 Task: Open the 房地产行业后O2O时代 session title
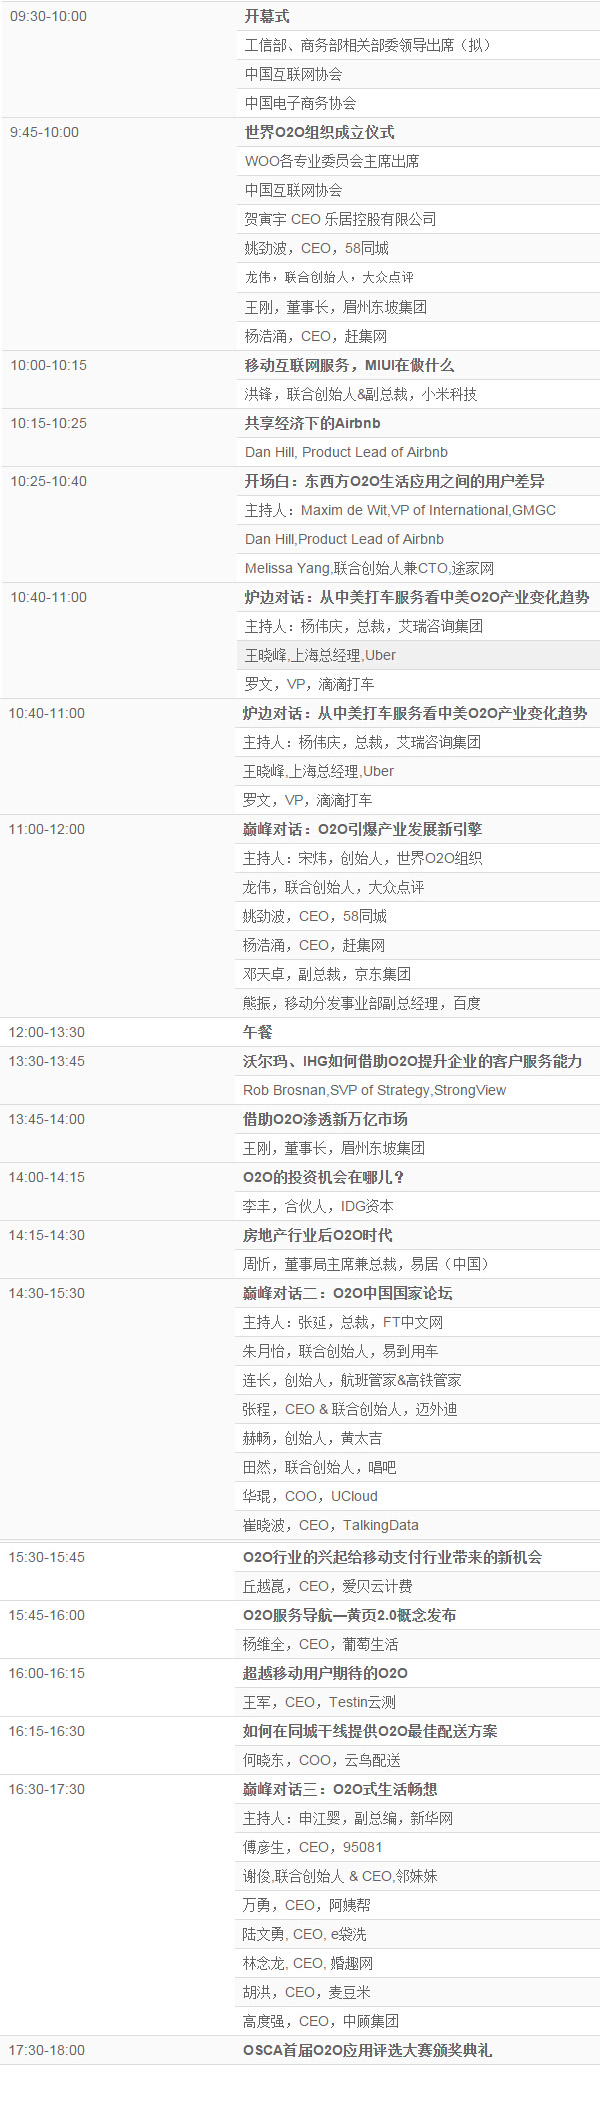coord(317,1235)
